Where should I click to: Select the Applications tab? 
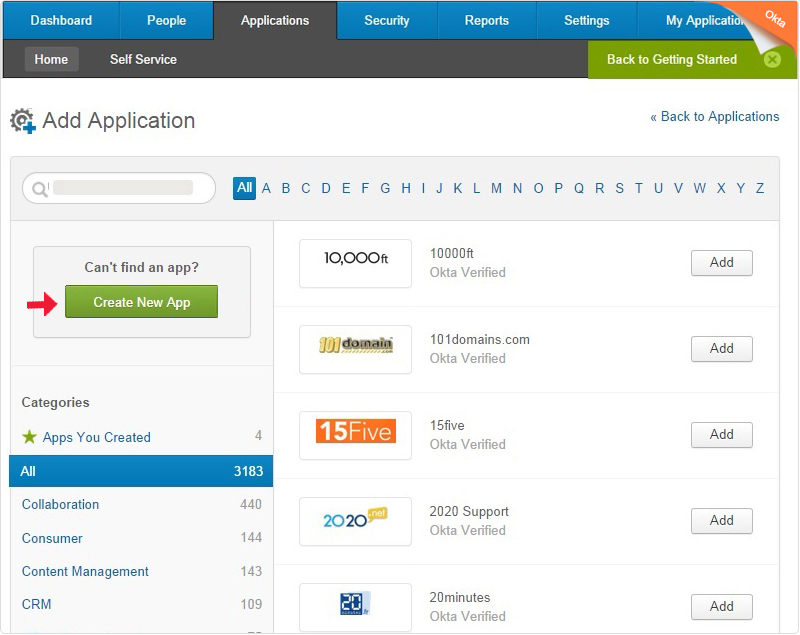click(275, 20)
